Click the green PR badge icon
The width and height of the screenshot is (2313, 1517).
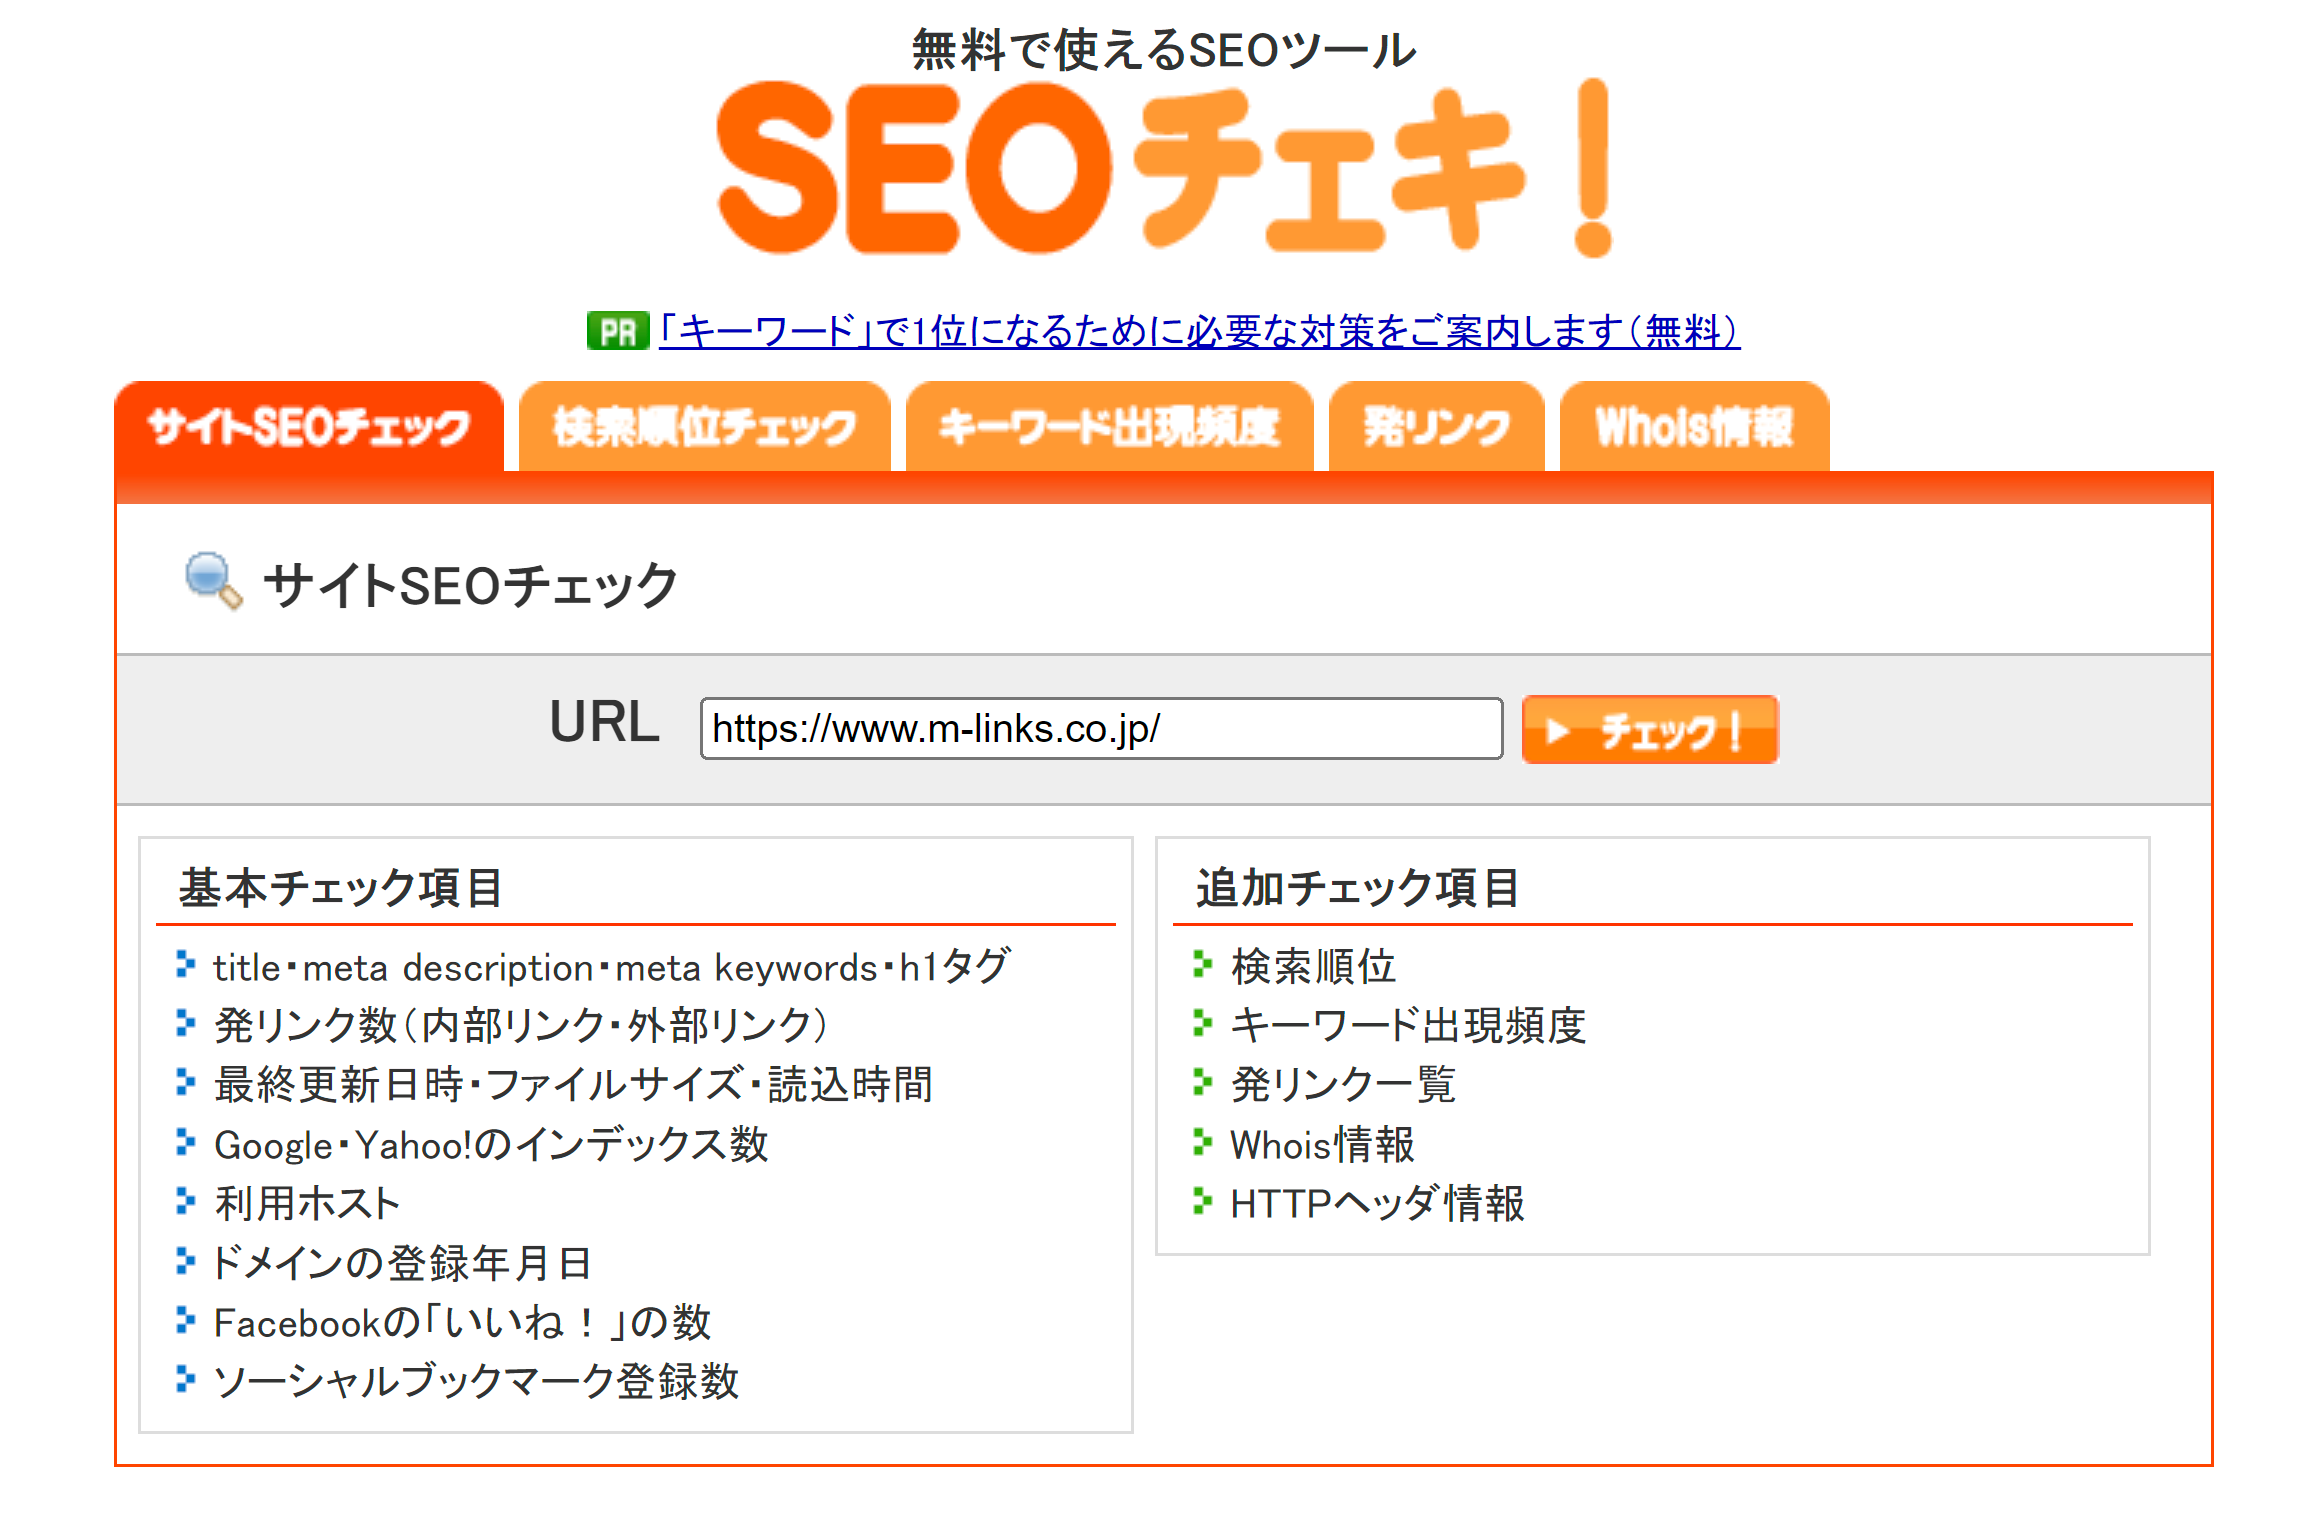click(618, 331)
